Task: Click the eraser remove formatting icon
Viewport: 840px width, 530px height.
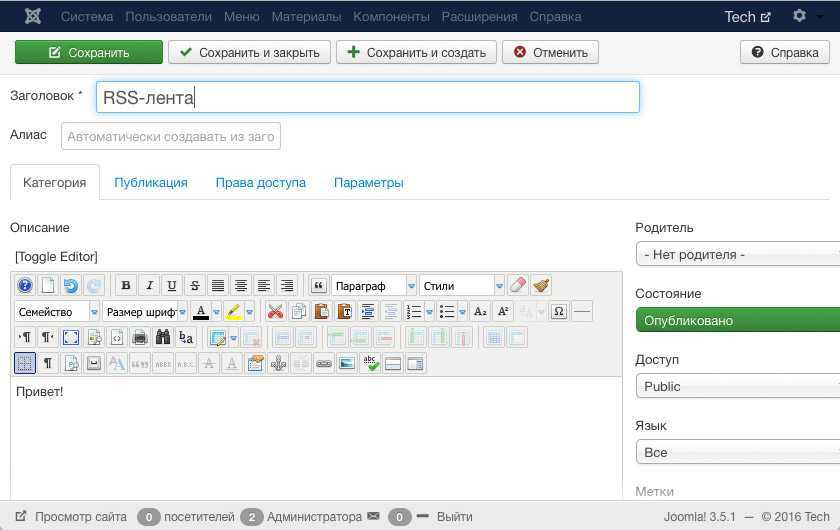Action: [518, 286]
